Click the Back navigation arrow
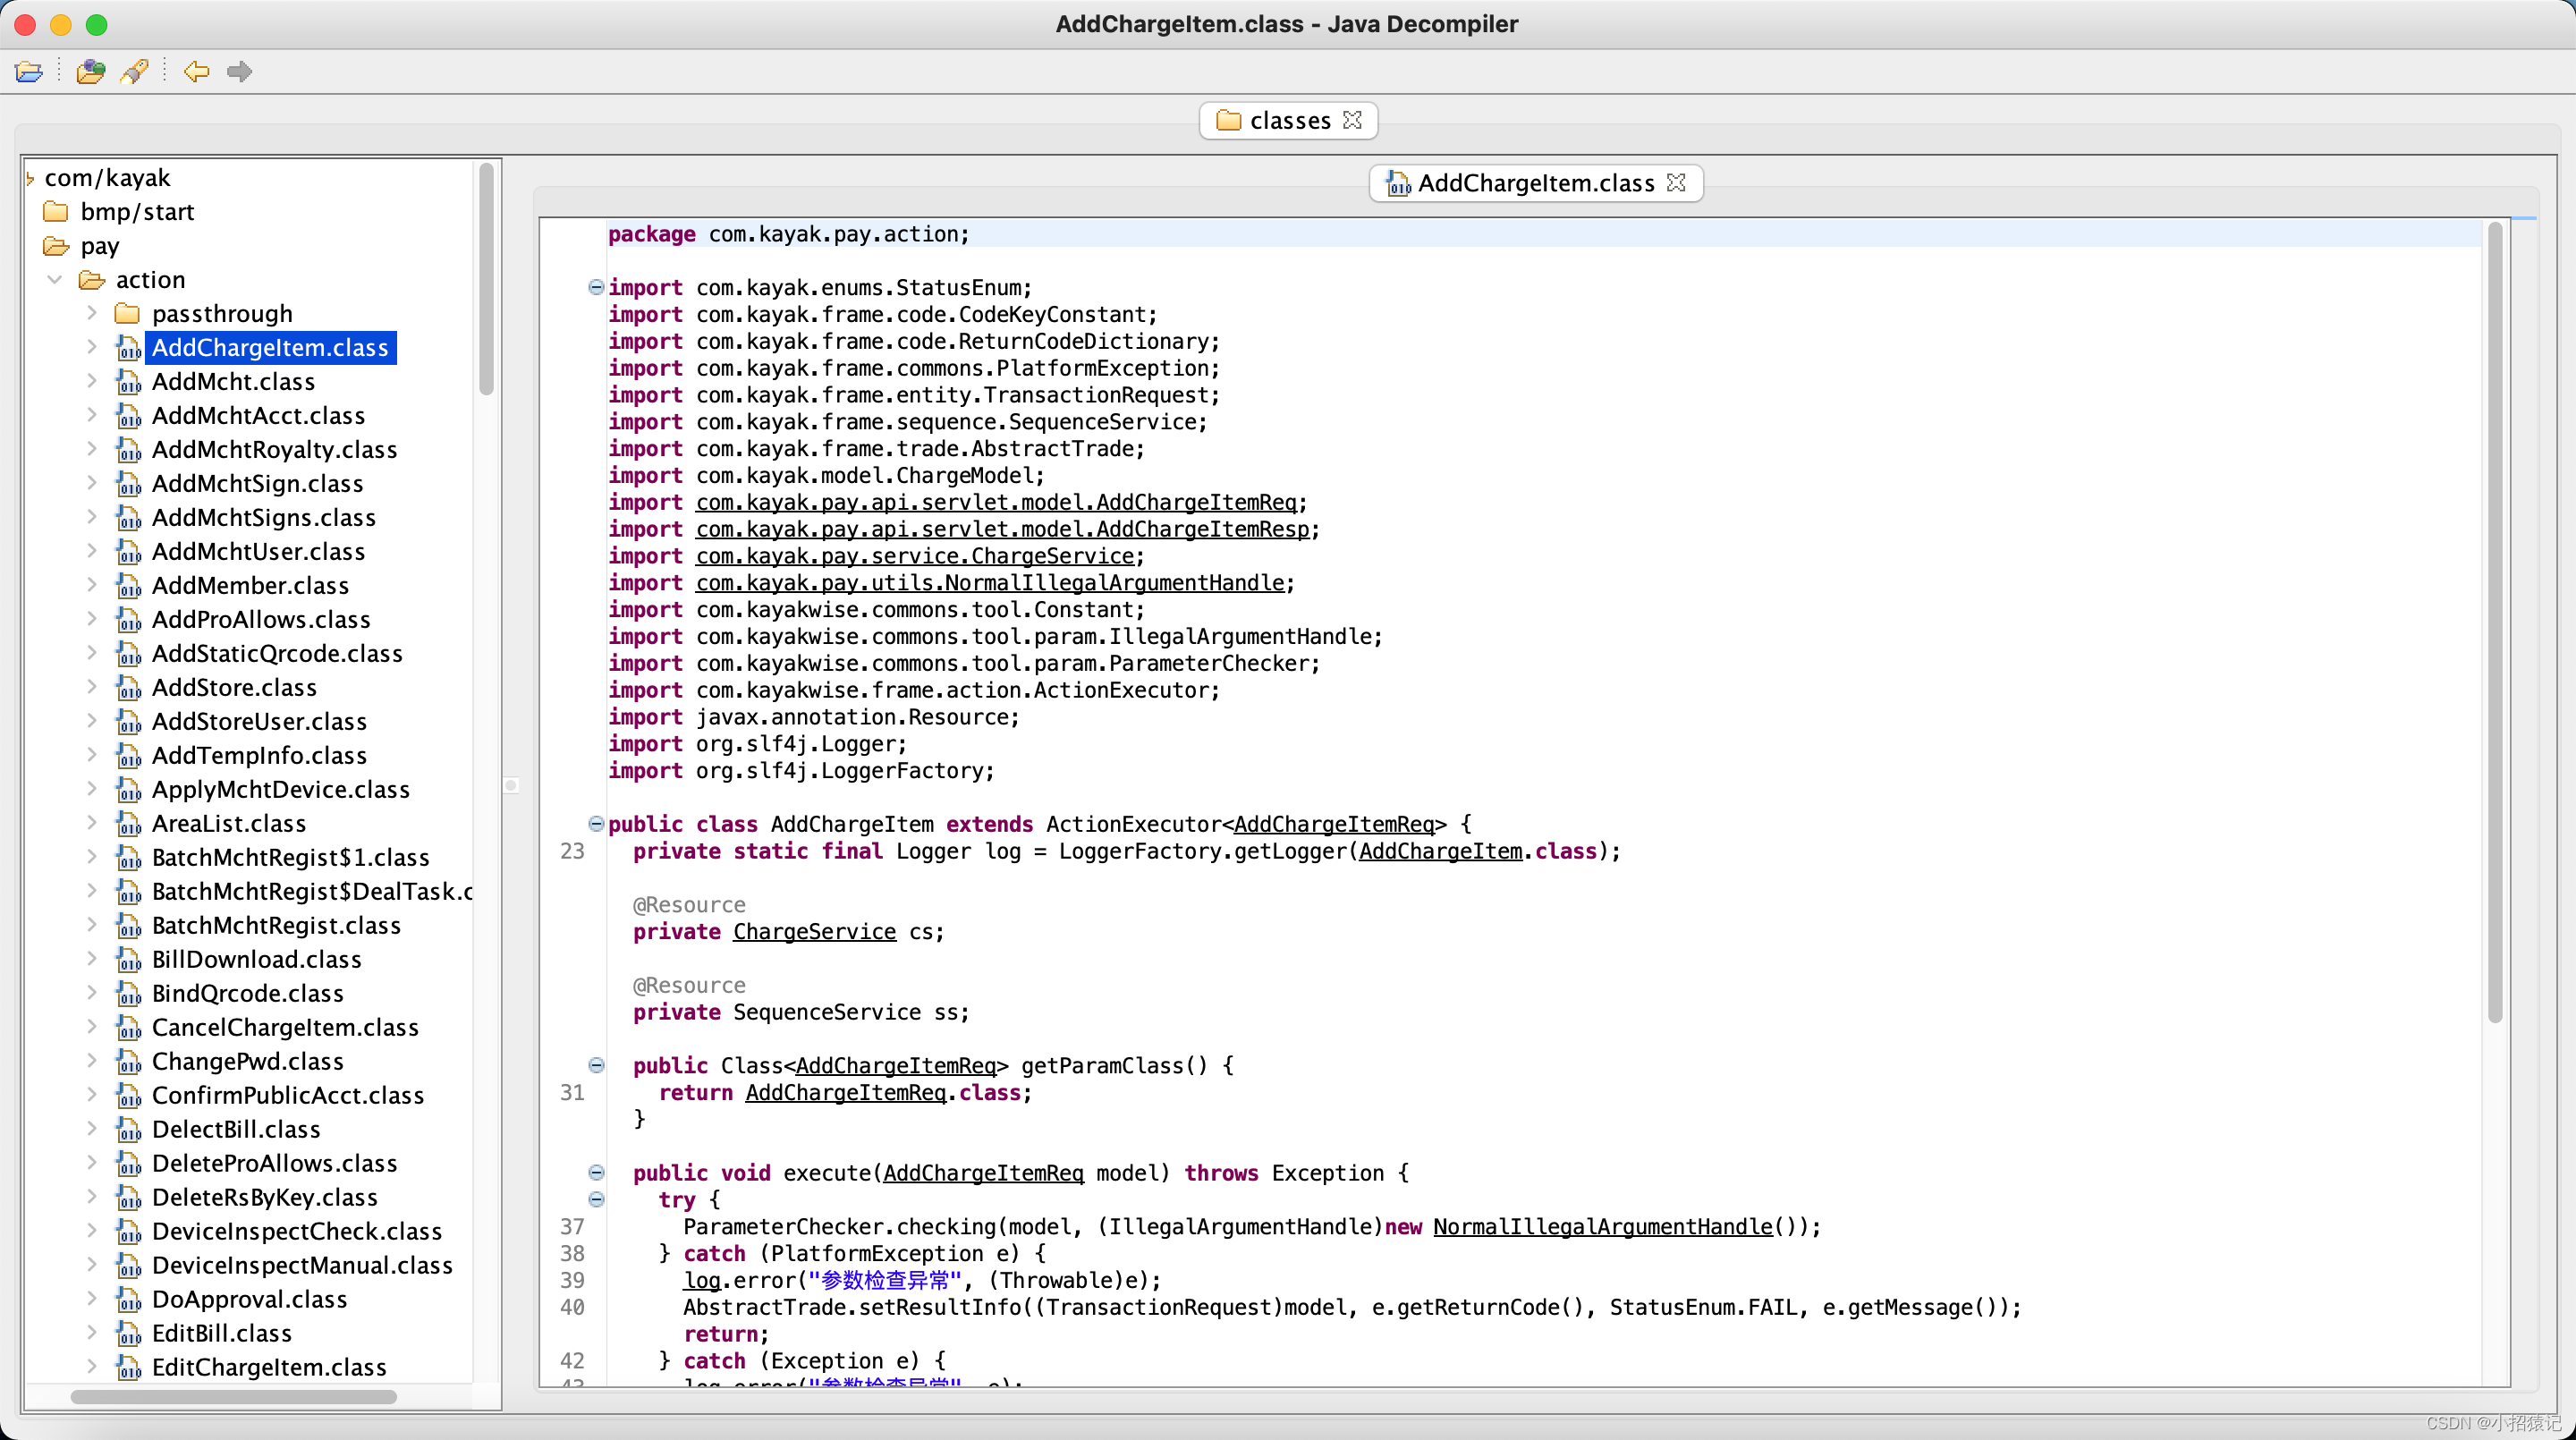This screenshot has height=1440, width=2576. point(196,71)
